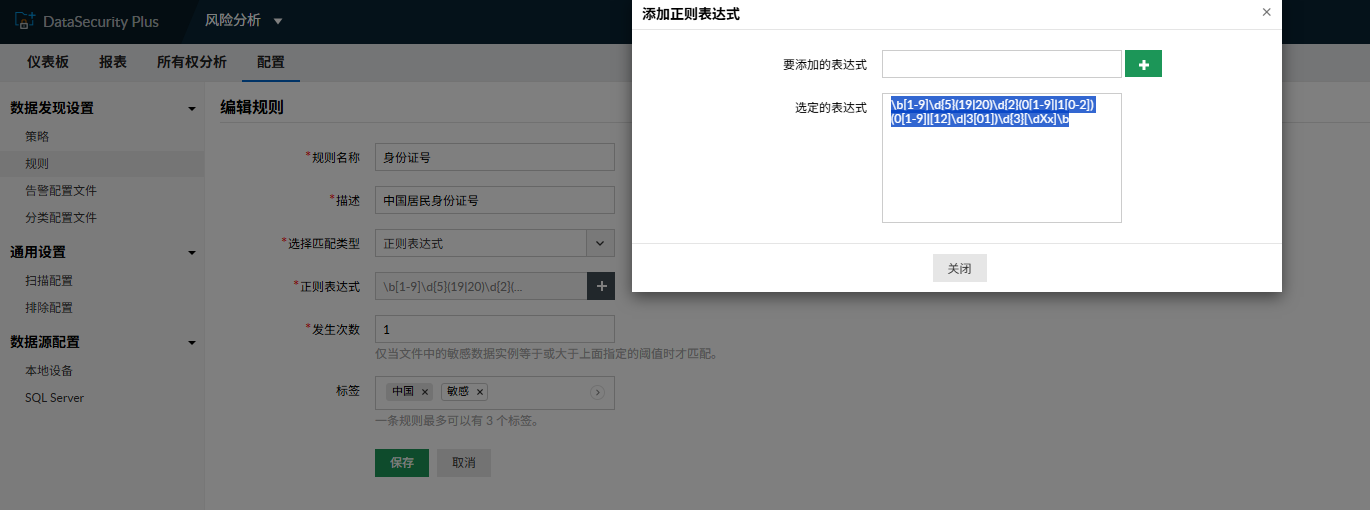
Task: Remove the 敏感 tag
Action: 480,392
